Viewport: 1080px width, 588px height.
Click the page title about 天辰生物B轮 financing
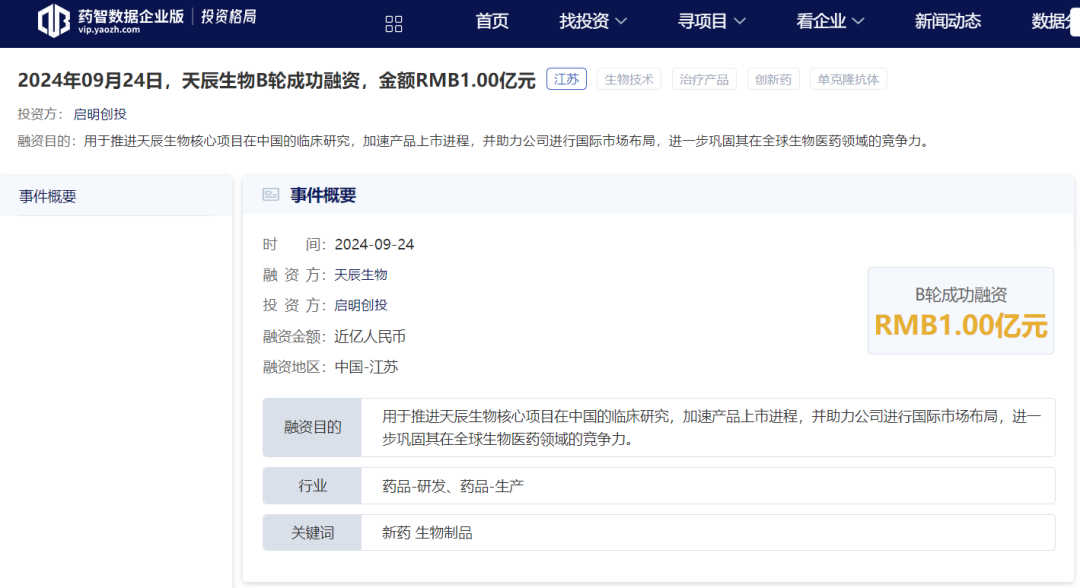click(276, 81)
